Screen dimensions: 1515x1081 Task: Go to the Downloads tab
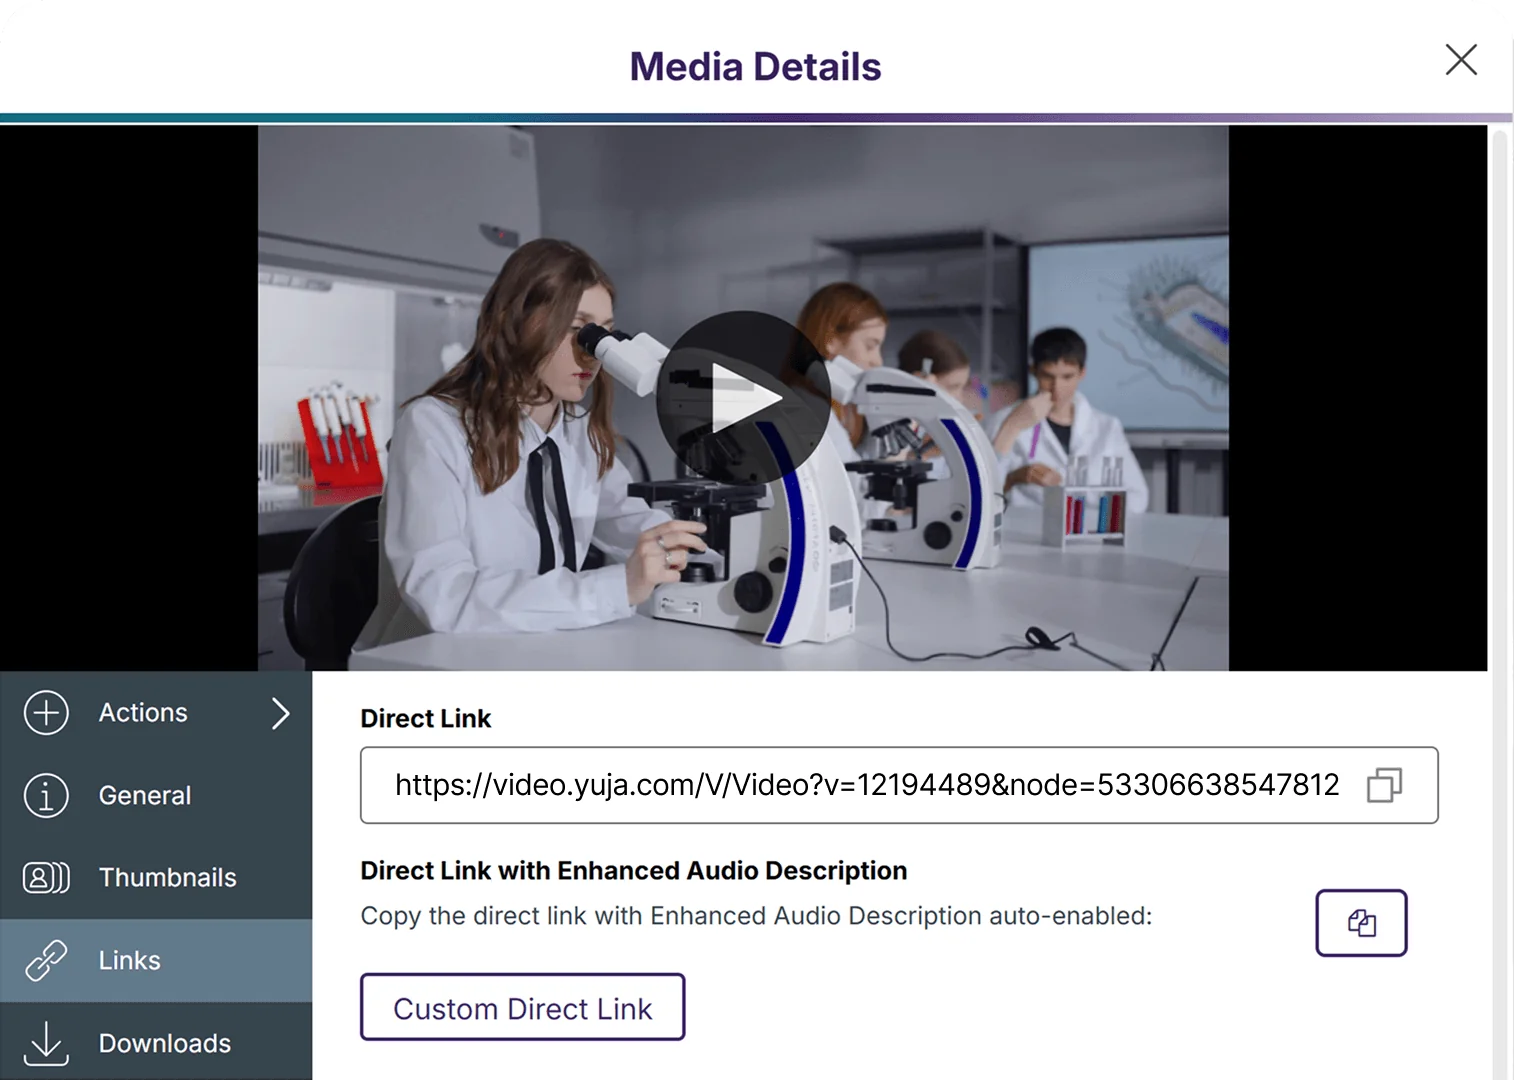(x=165, y=1043)
